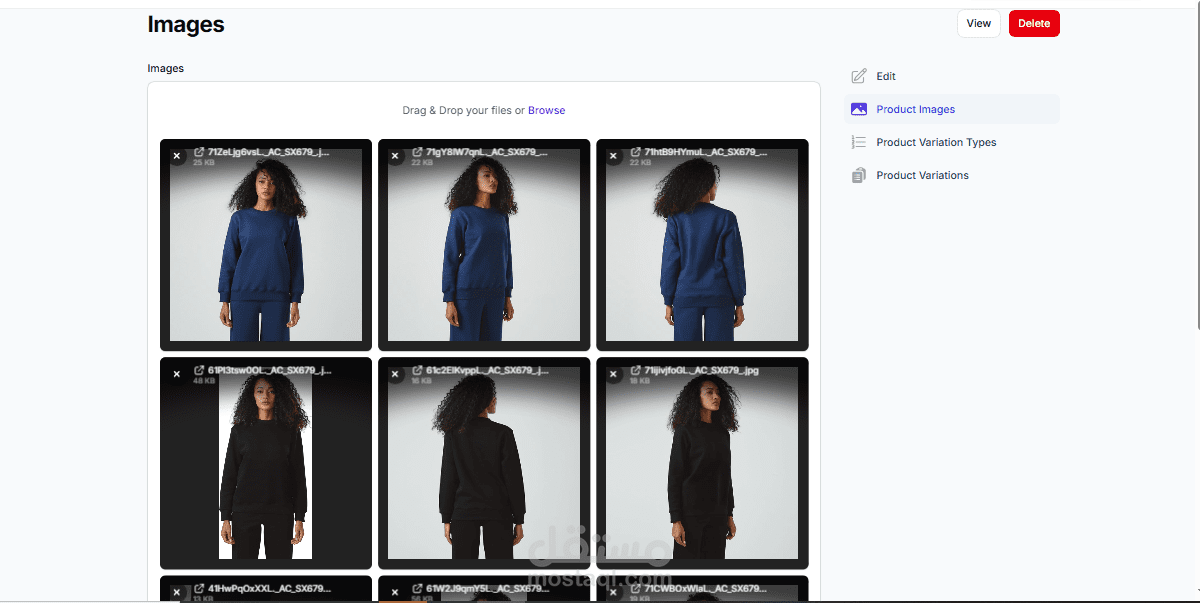The width and height of the screenshot is (1200, 603).
Task: Click the file name 71ZeLjg6vsL._AC_SX679_
Action: [269, 152]
